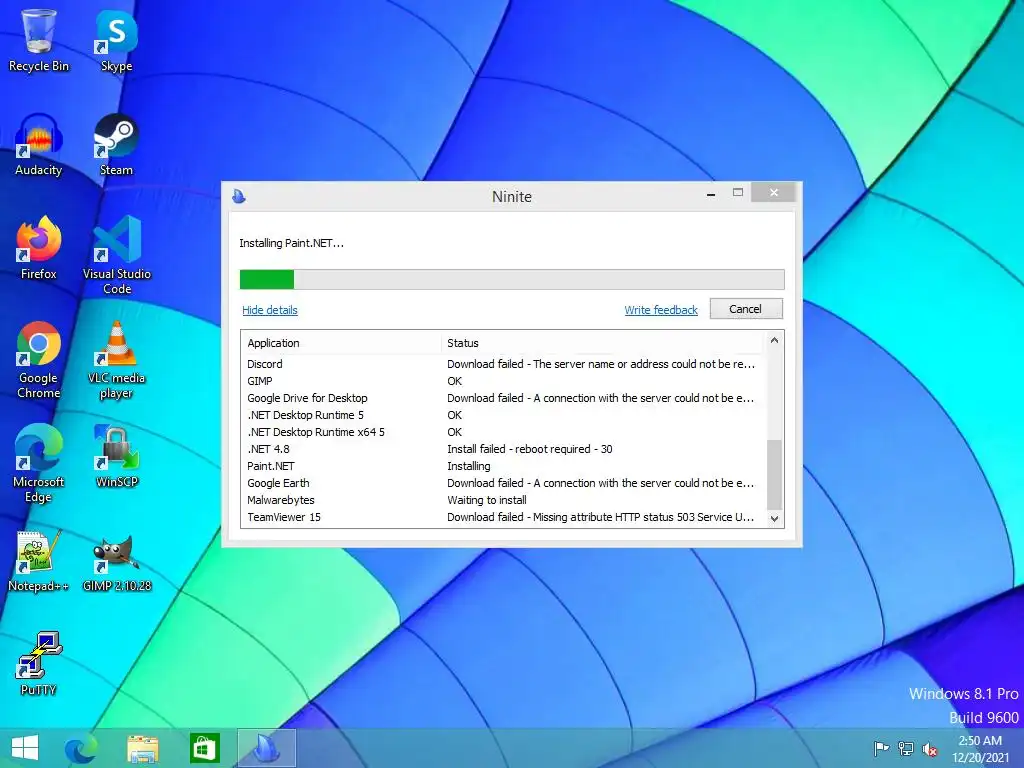Click the "Installing Paint.NET..." label
Screen dimensions: 1024x768
click(291, 243)
